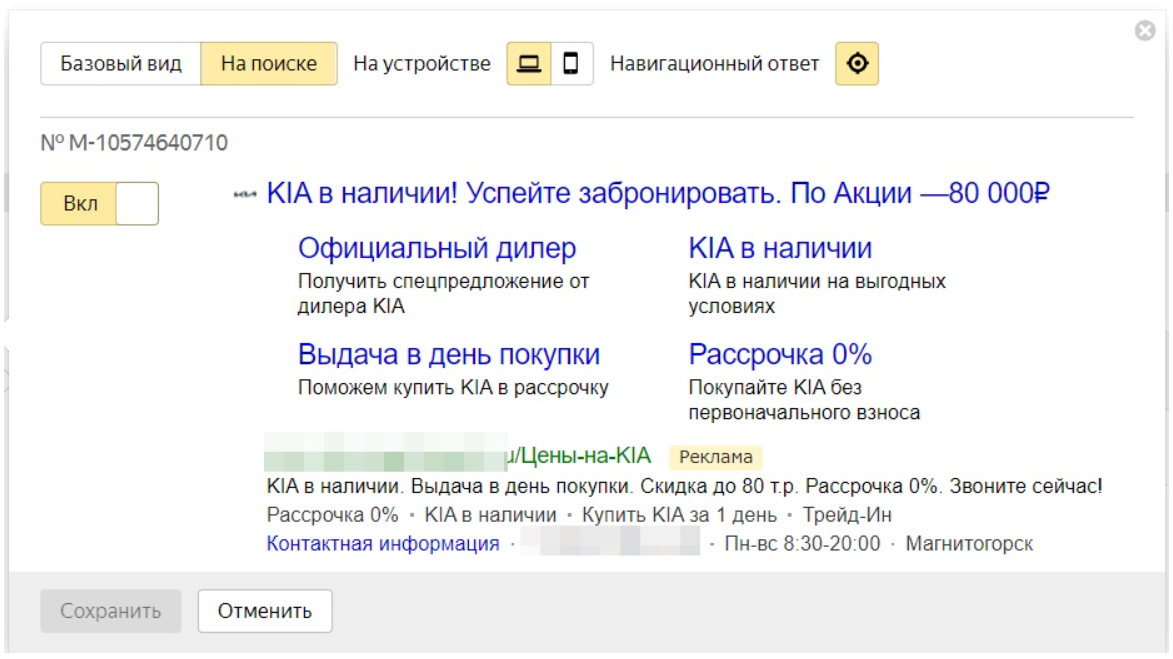Image resolution: width=1173 pixels, height=659 pixels.
Task: Switch to Базовый вид tab
Action: tap(120, 64)
